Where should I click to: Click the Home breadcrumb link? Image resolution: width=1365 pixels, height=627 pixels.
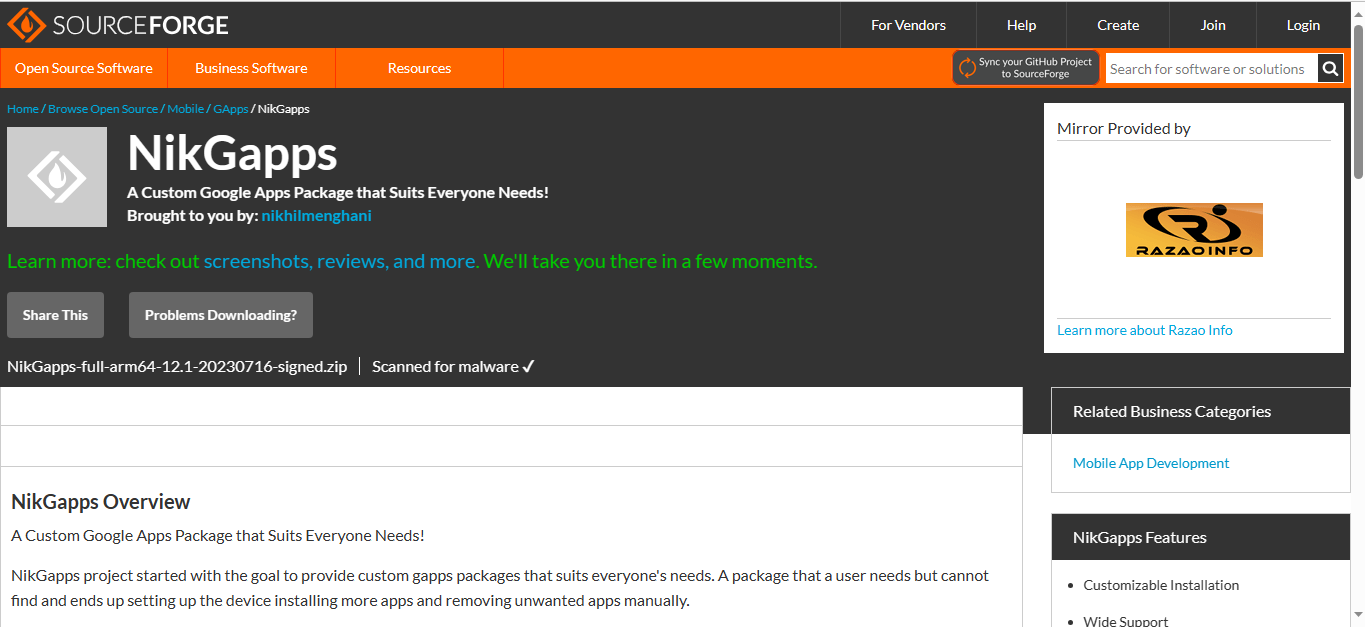pos(23,109)
